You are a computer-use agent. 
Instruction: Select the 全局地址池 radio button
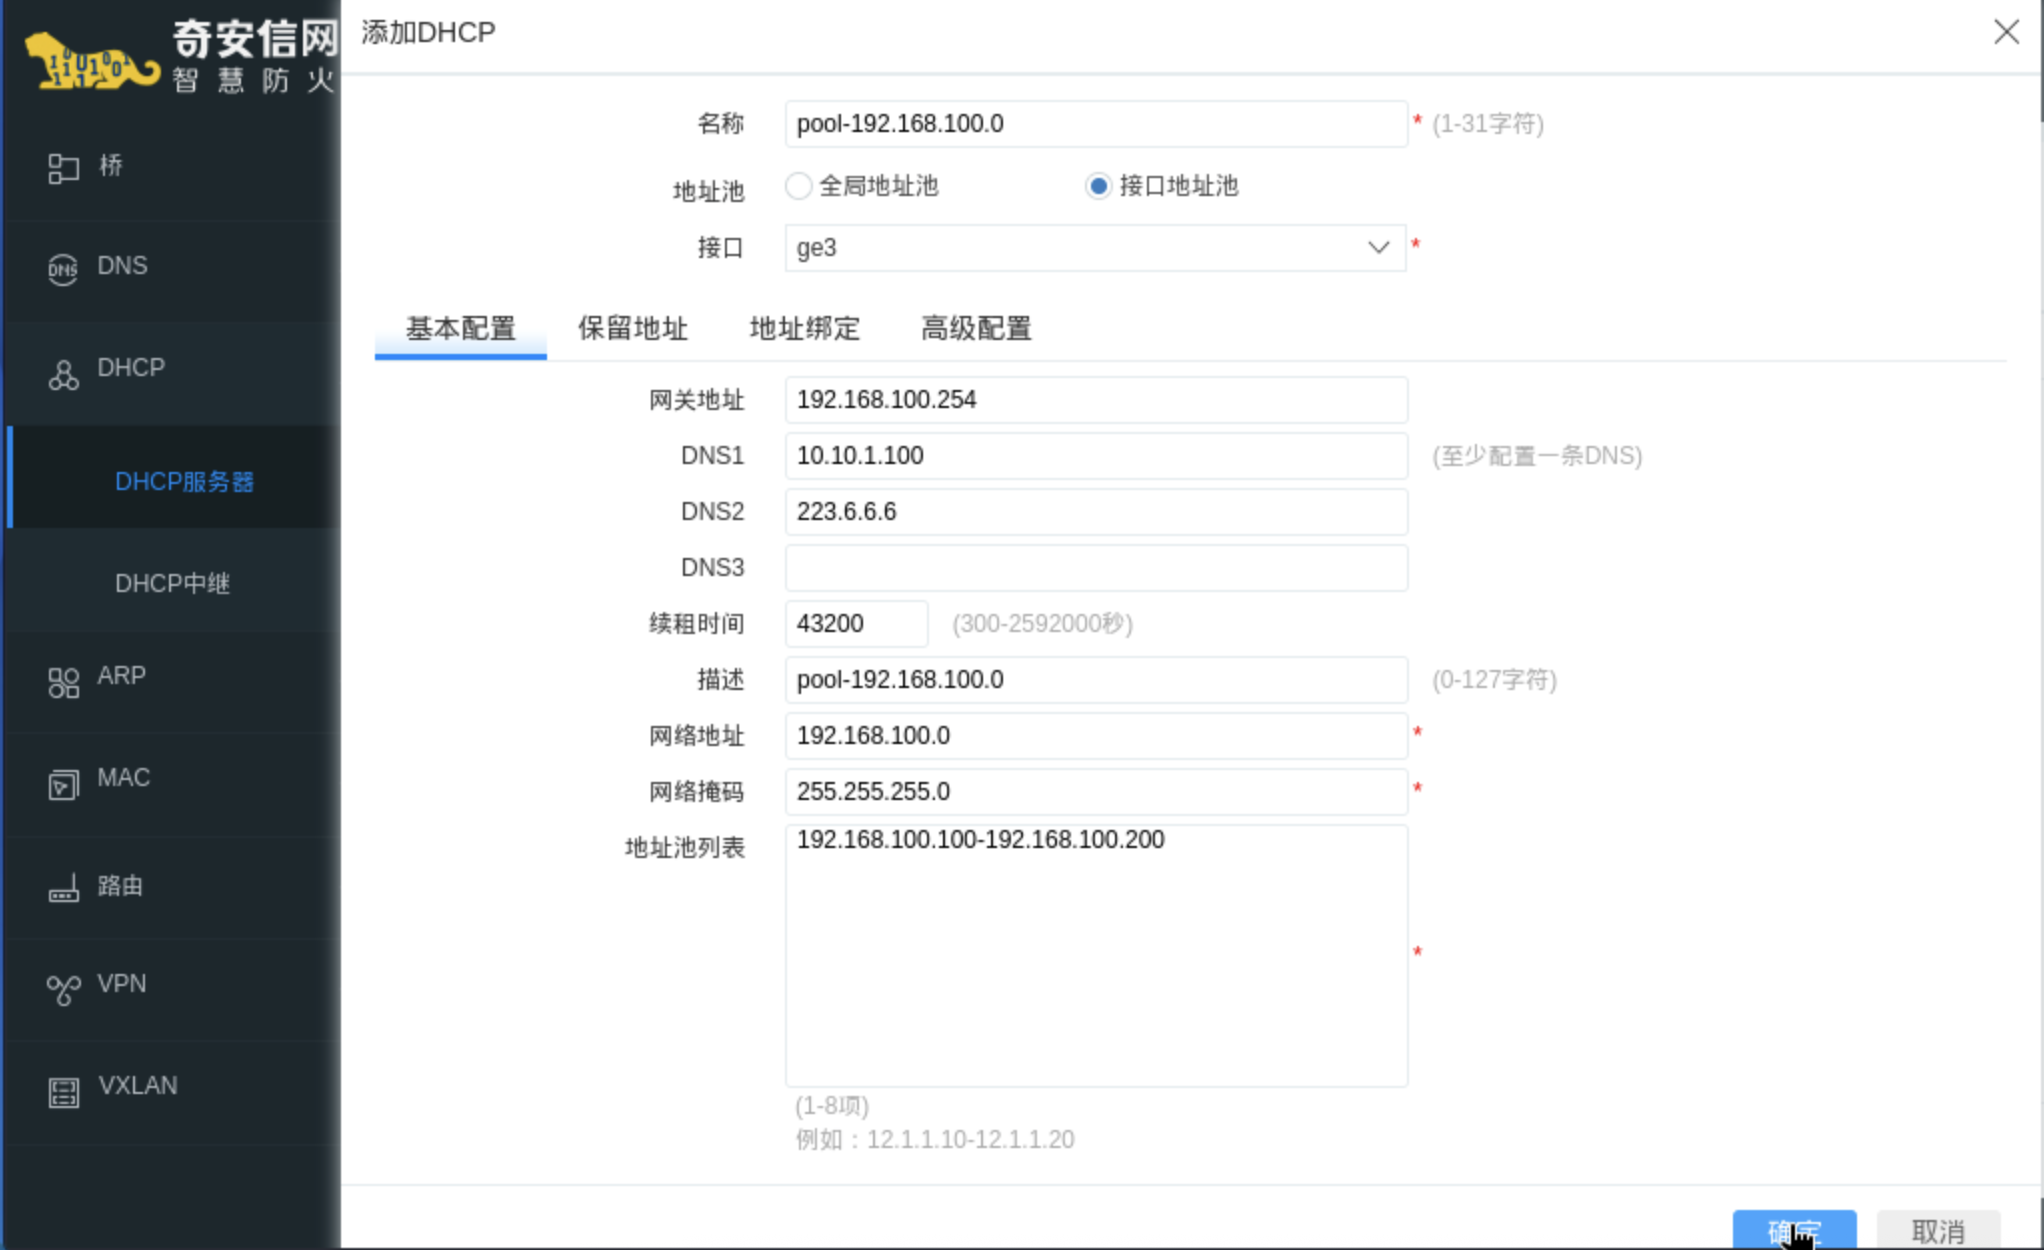[x=798, y=186]
